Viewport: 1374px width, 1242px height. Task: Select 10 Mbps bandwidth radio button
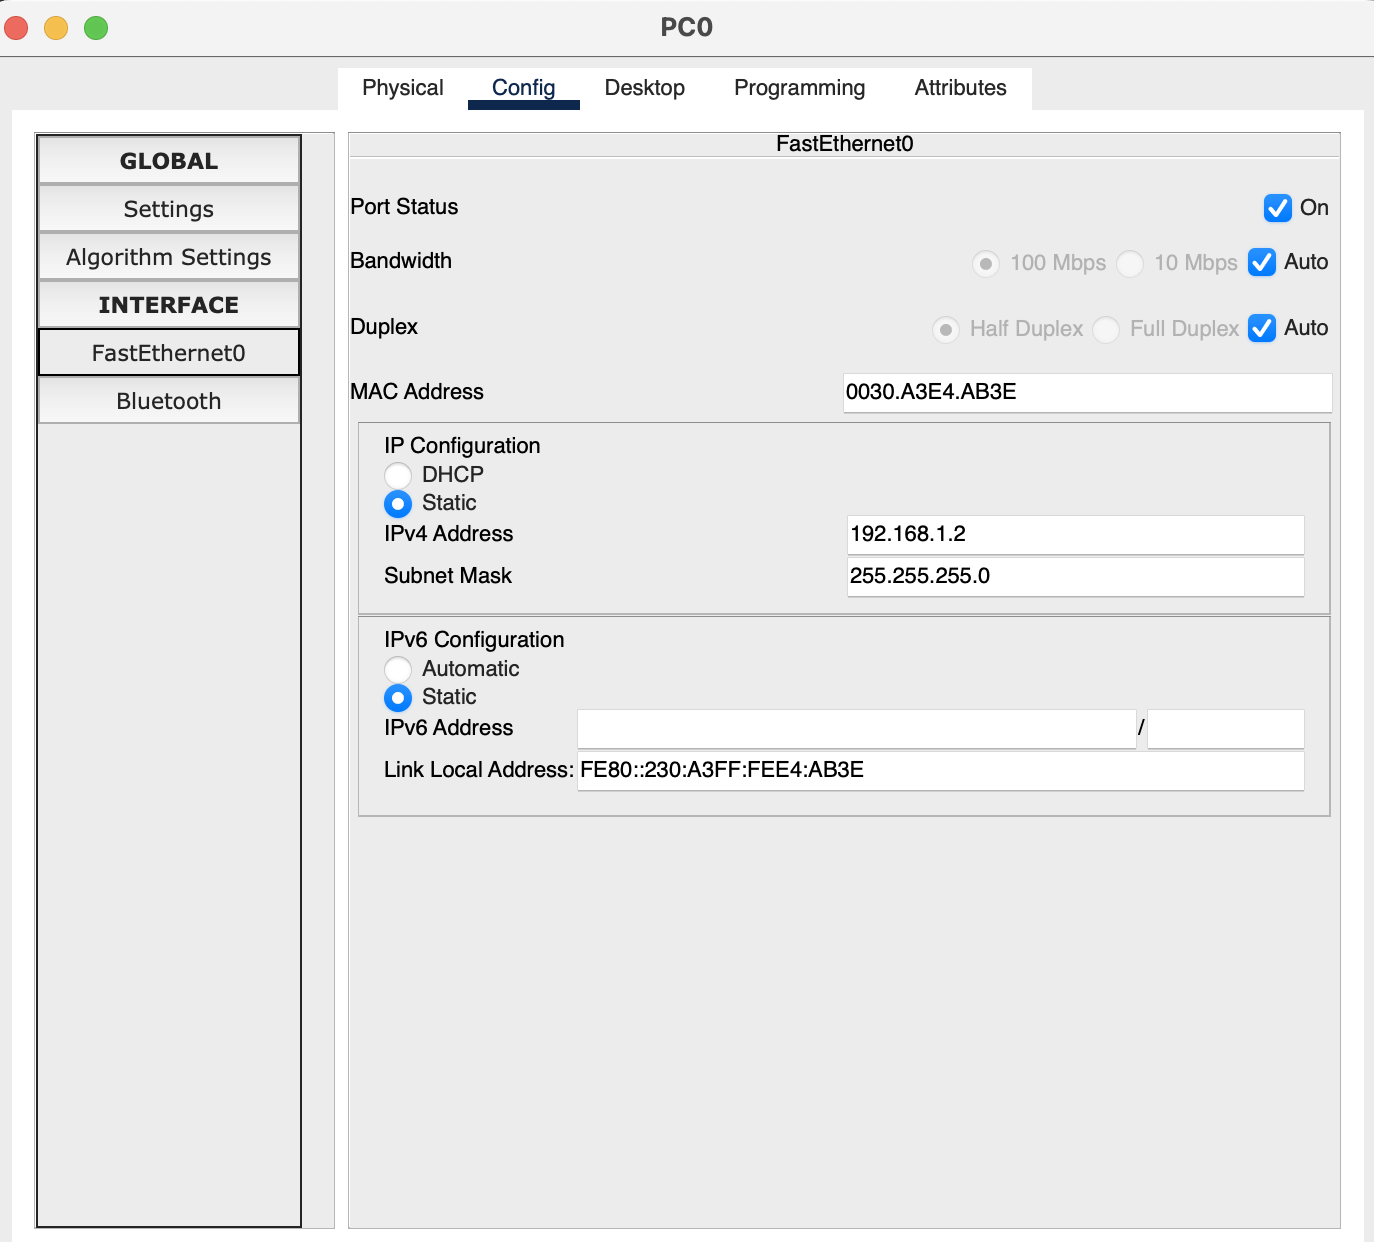[1130, 263]
